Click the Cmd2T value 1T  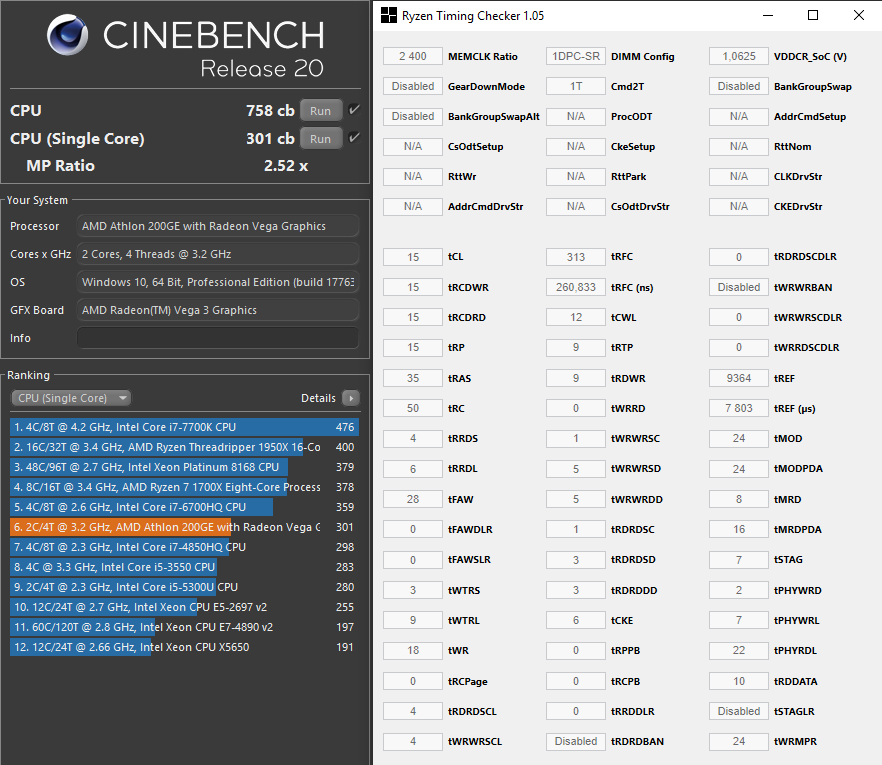click(x=576, y=86)
